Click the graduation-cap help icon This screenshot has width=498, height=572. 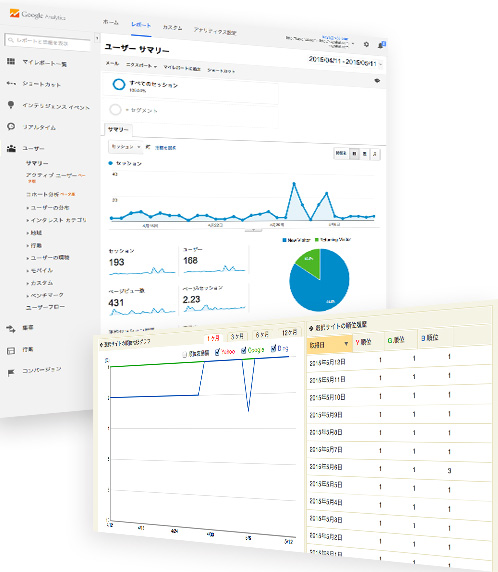click(x=377, y=80)
